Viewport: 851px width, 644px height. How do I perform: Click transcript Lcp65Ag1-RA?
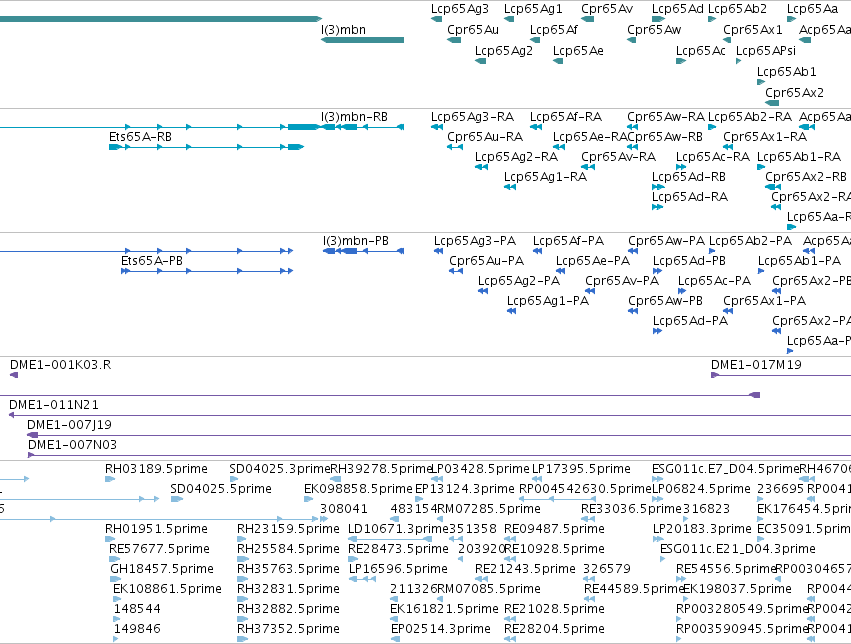(x=545, y=177)
